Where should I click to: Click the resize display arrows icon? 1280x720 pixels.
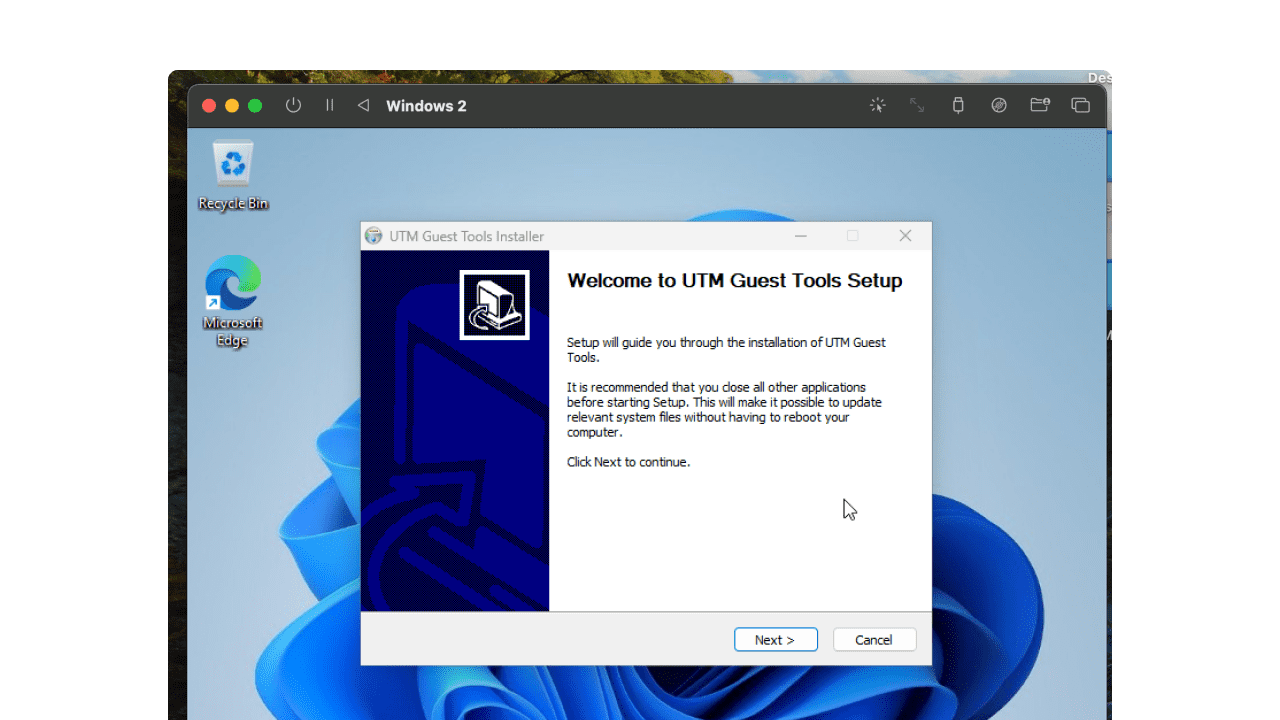coord(917,105)
